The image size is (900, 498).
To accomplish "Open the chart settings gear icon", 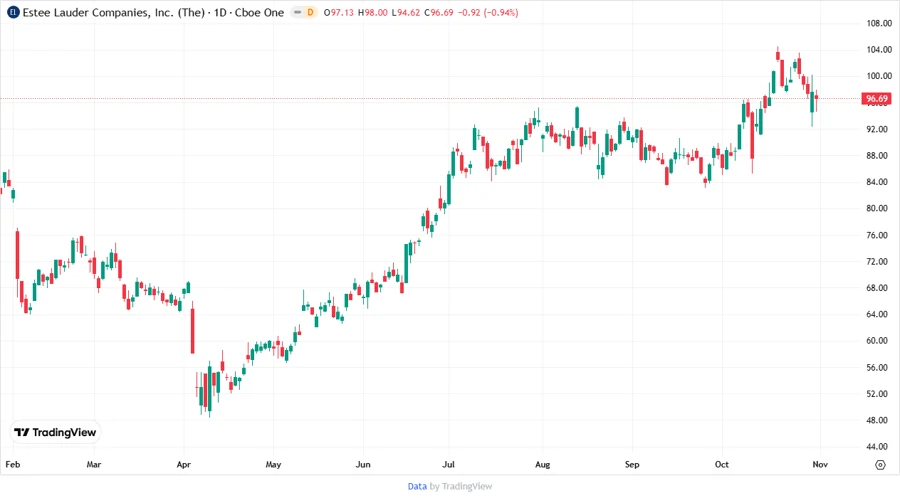I will (x=880, y=465).
